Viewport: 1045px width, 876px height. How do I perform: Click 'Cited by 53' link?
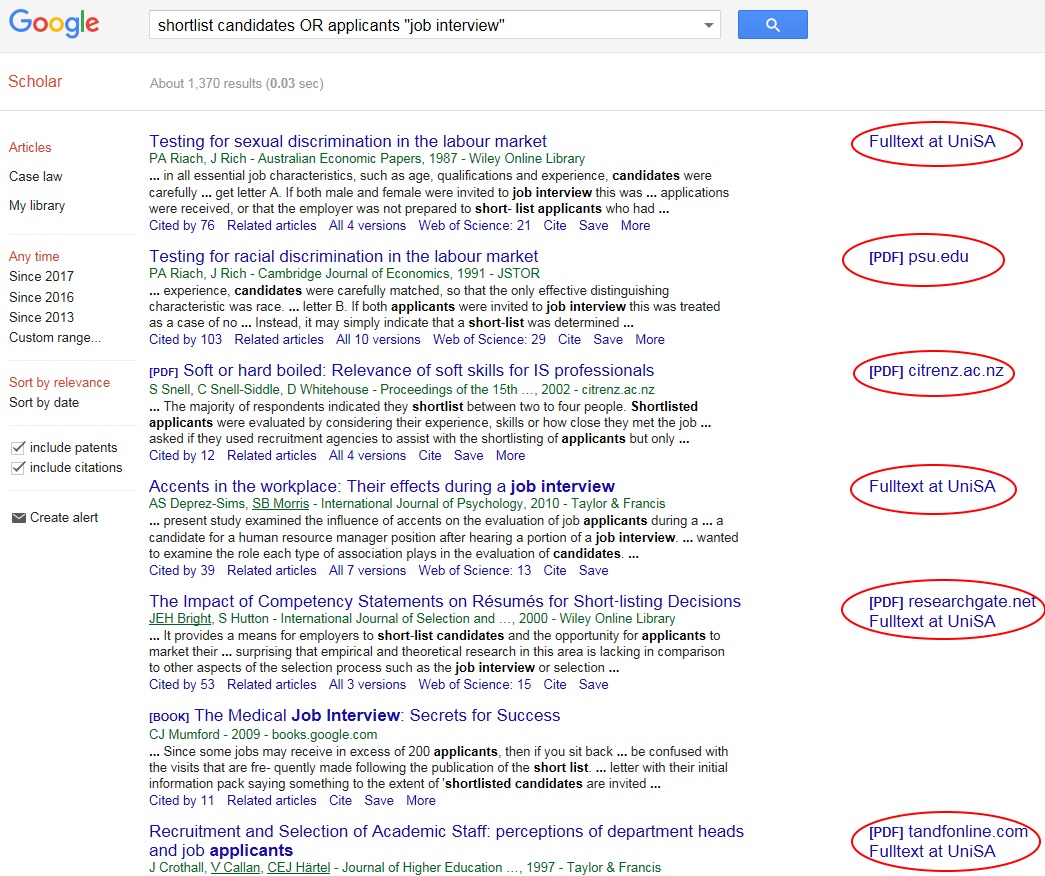(x=181, y=685)
